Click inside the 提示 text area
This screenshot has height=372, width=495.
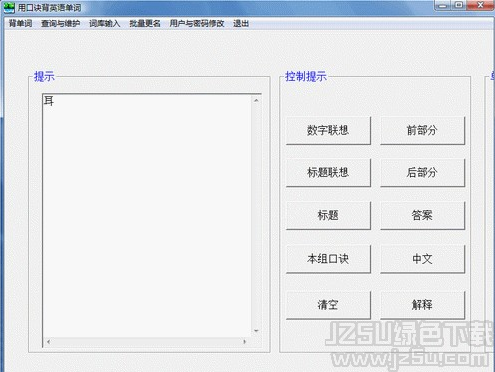[x=147, y=216]
